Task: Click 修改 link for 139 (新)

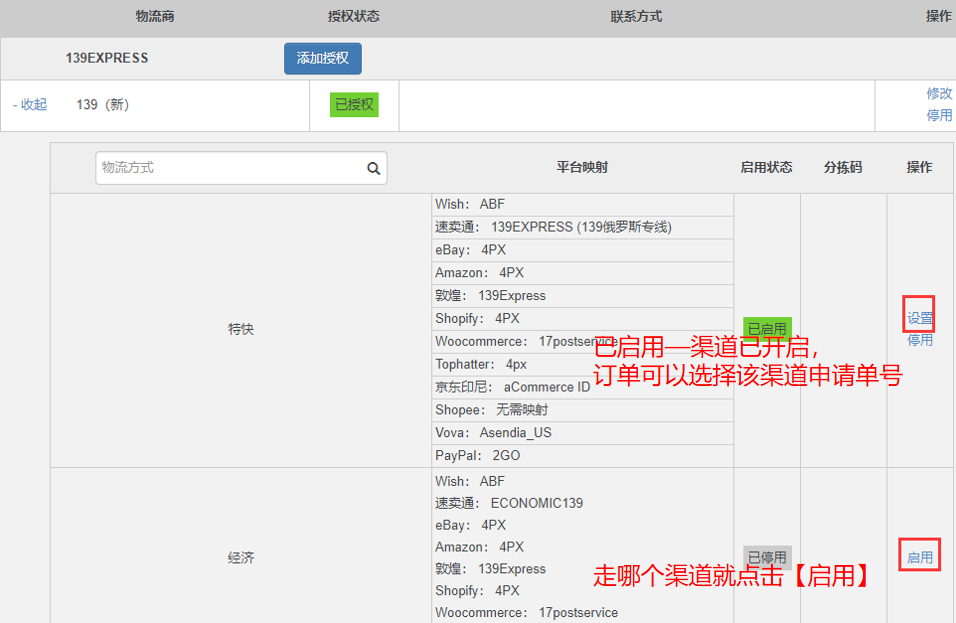Action: [x=939, y=93]
